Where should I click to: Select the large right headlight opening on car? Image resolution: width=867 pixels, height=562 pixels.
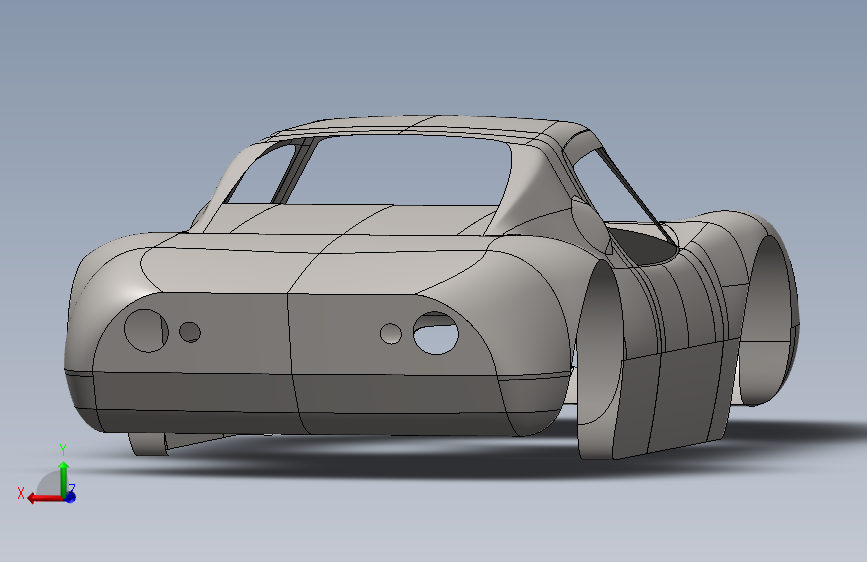(436, 334)
